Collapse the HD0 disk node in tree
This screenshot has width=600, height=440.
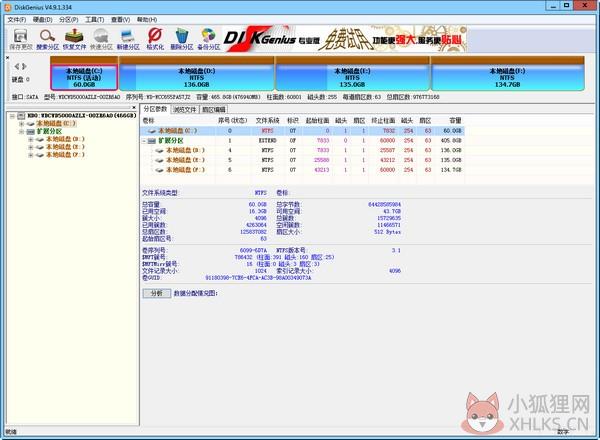pos(12,116)
